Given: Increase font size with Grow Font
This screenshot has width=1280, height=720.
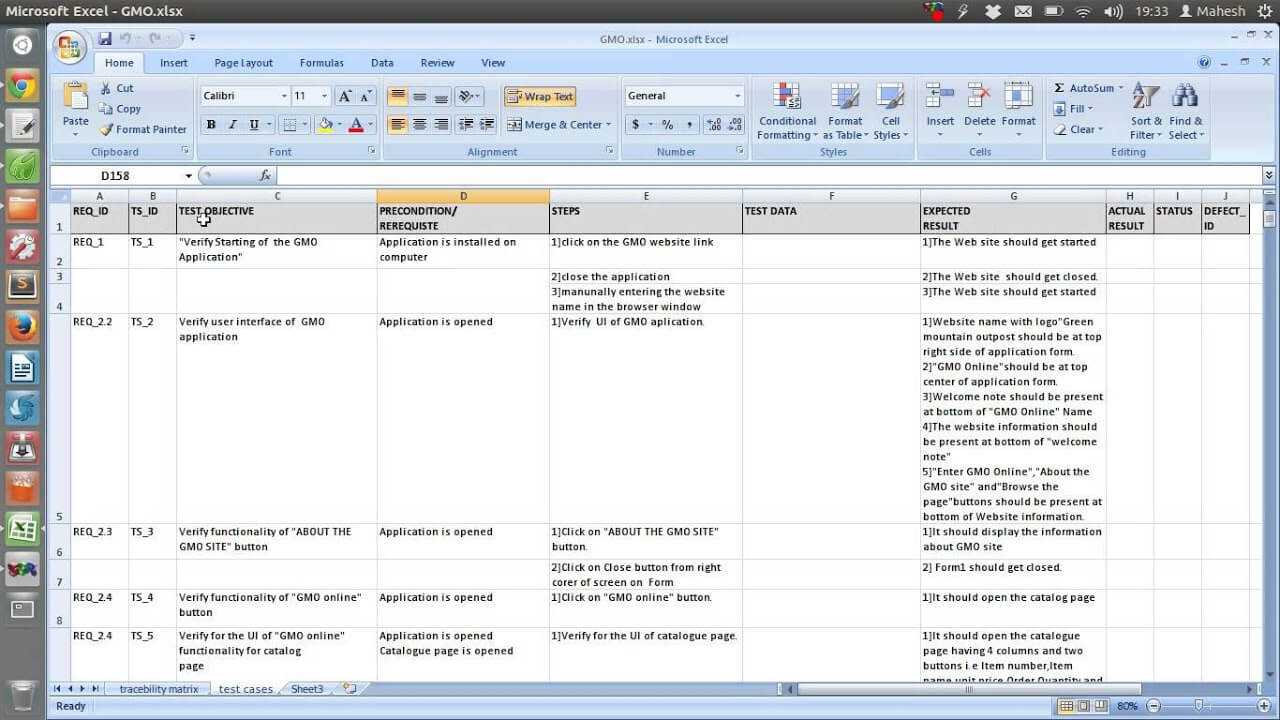Looking at the screenshot, I should (x=345, y=96).
